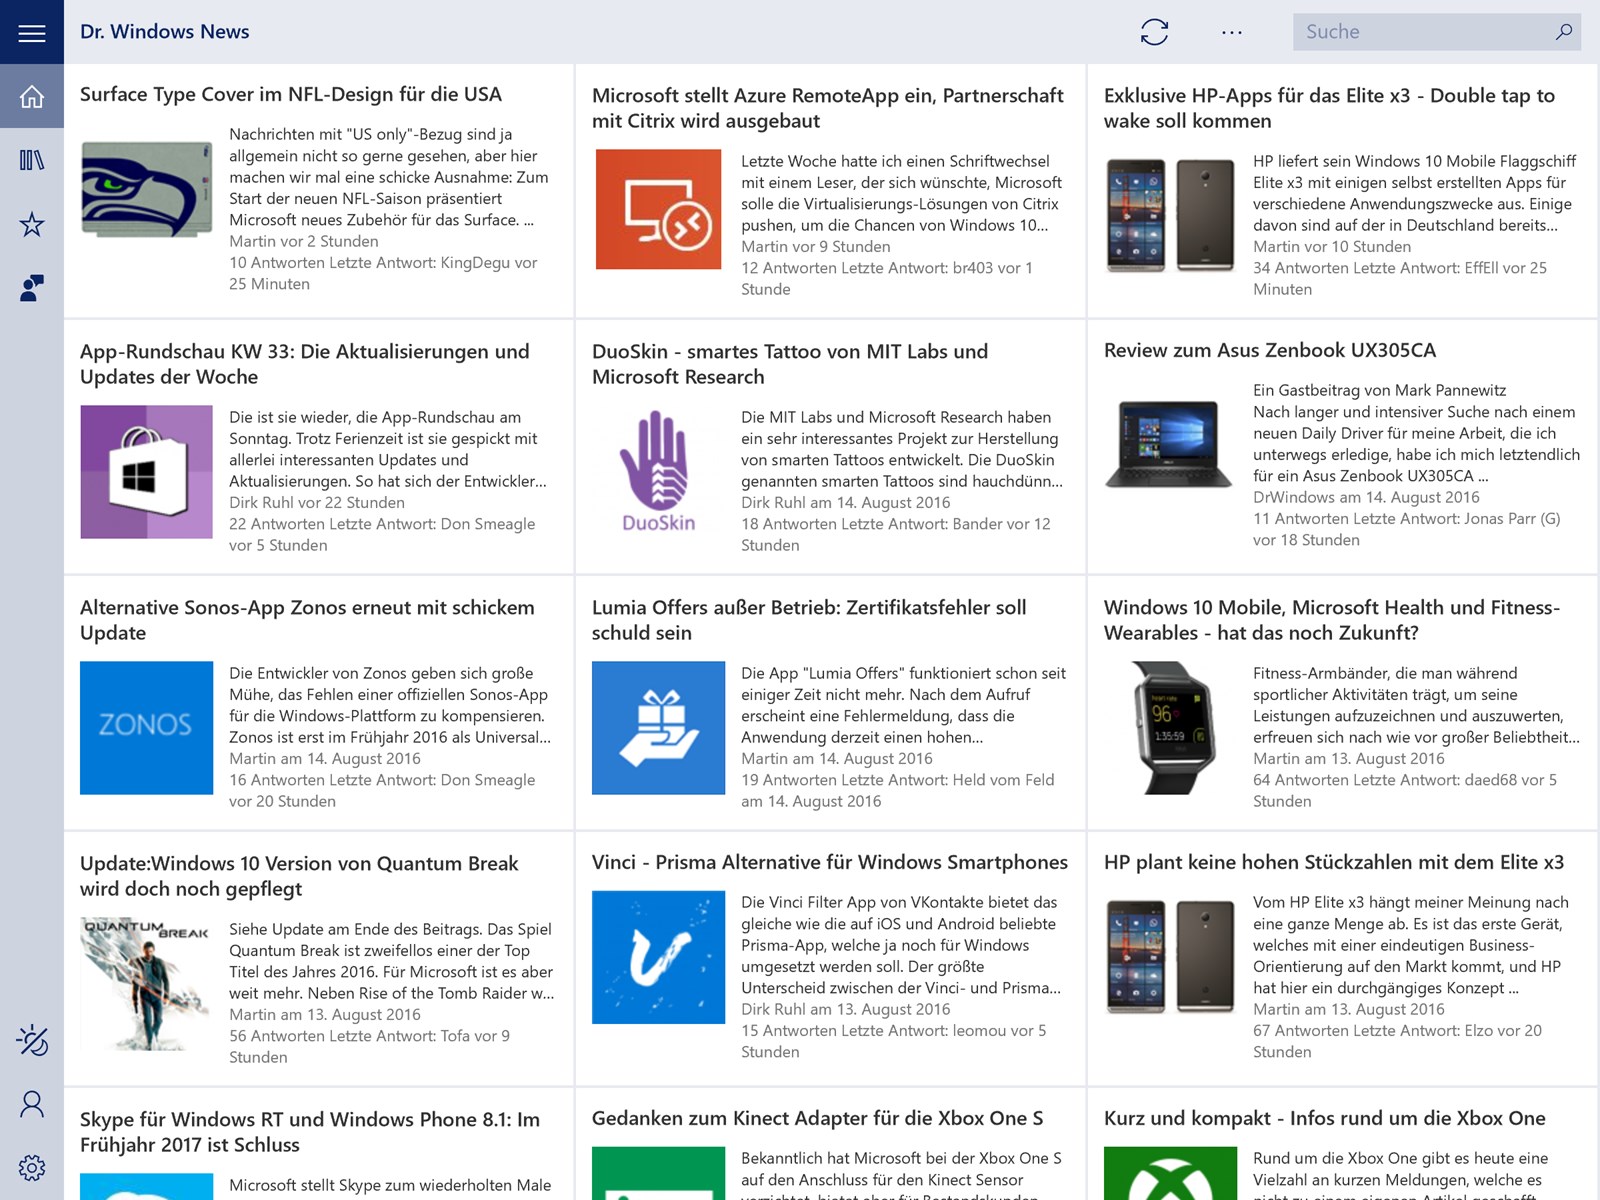Viewport: 1600px width, 1200px height.
Task: Open favorites star in sidebar
Action: tap(32, 224)
